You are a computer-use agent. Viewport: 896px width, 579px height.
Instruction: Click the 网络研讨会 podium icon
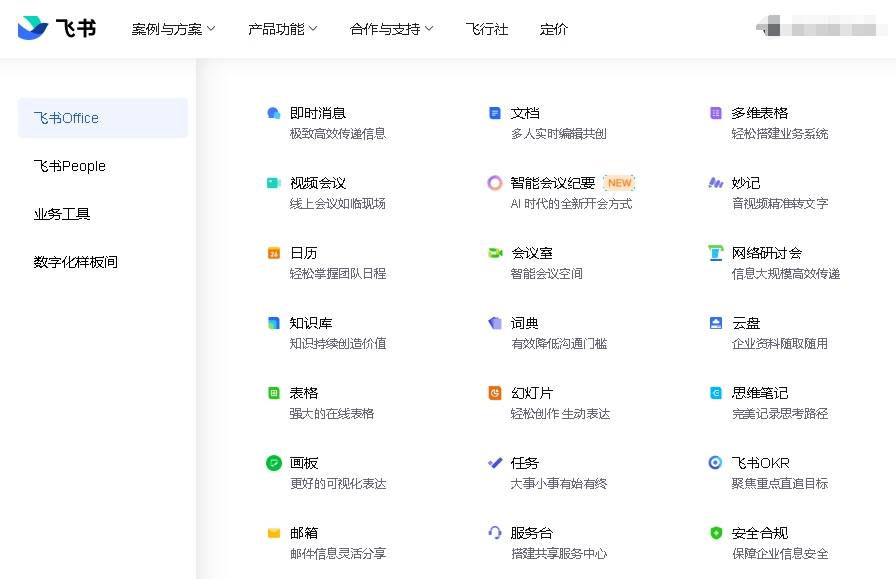(715, 253)
